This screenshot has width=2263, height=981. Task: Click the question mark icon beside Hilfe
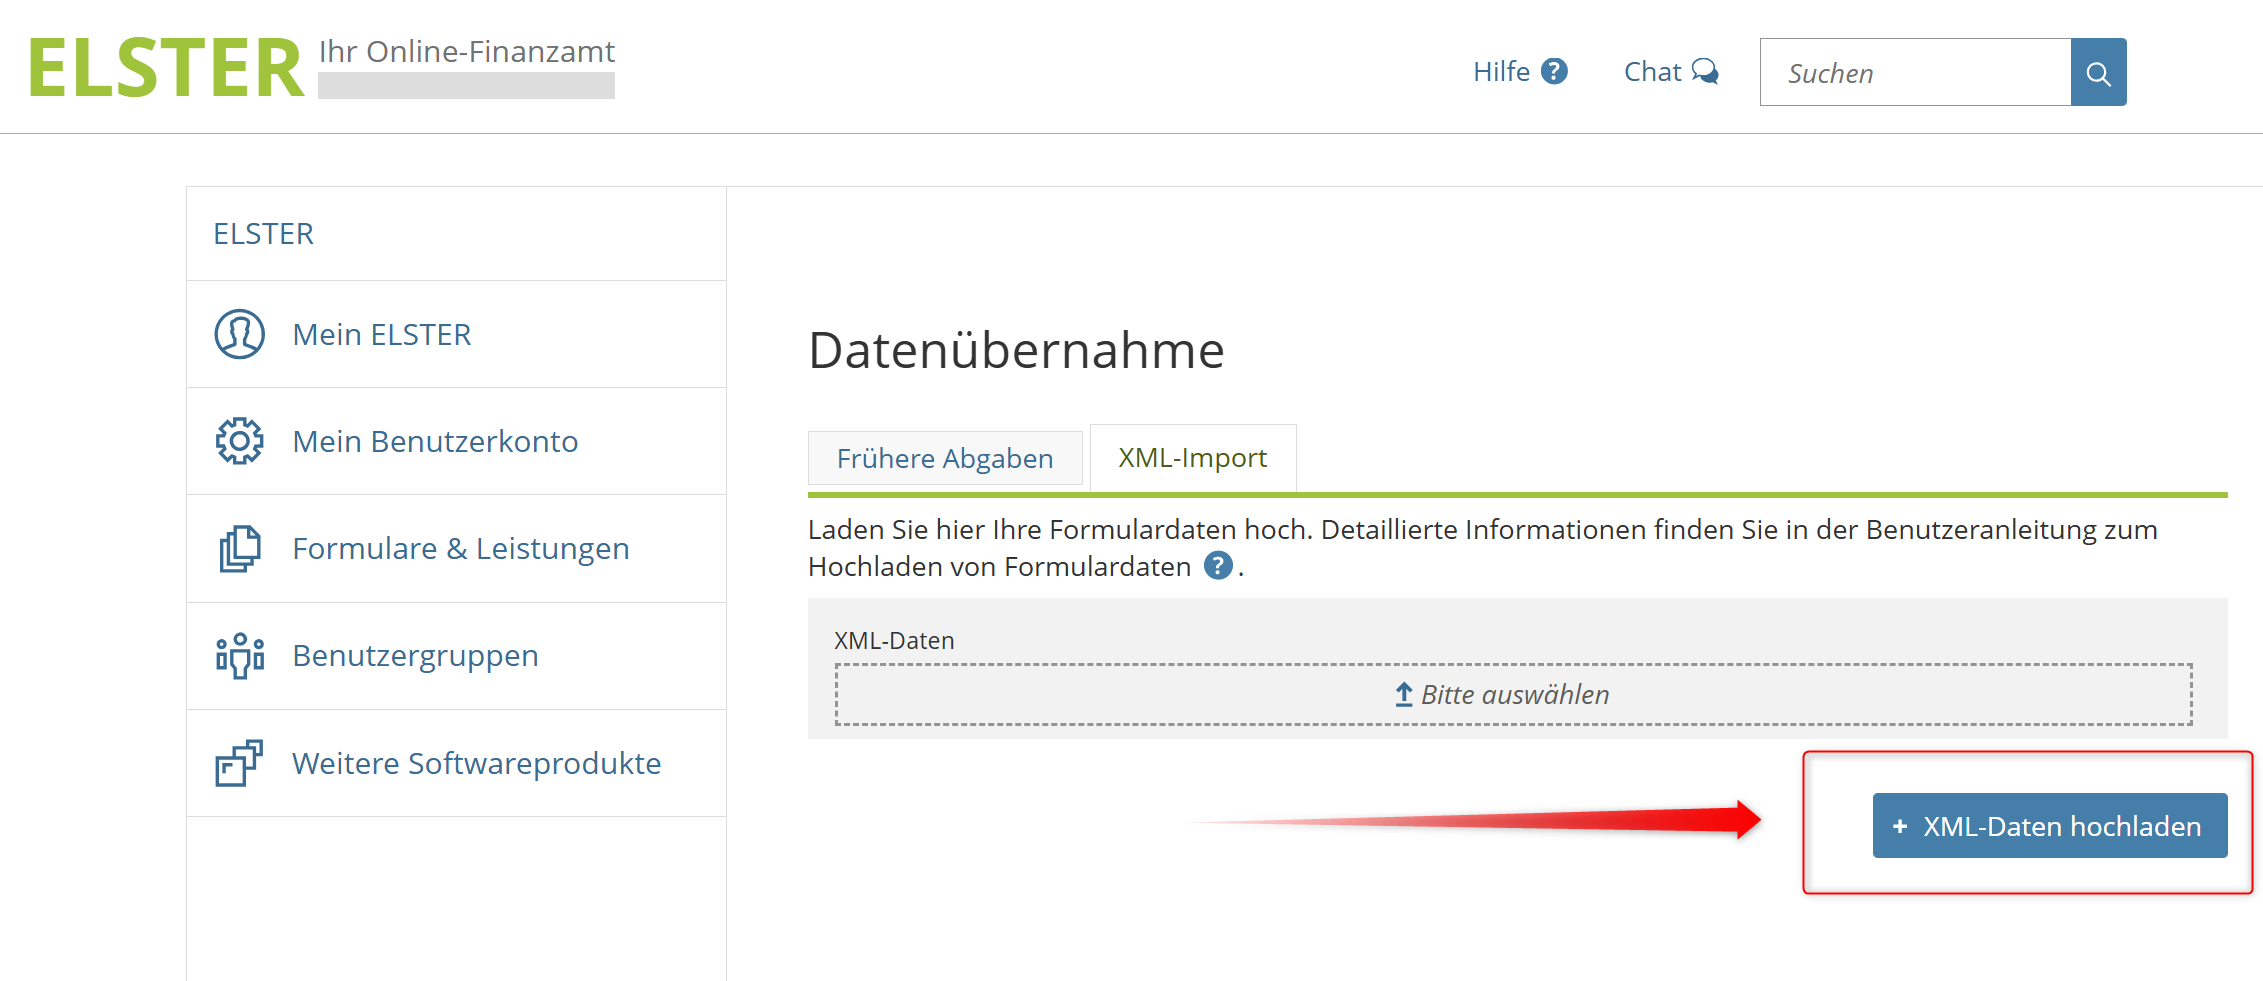(1554, 72)
